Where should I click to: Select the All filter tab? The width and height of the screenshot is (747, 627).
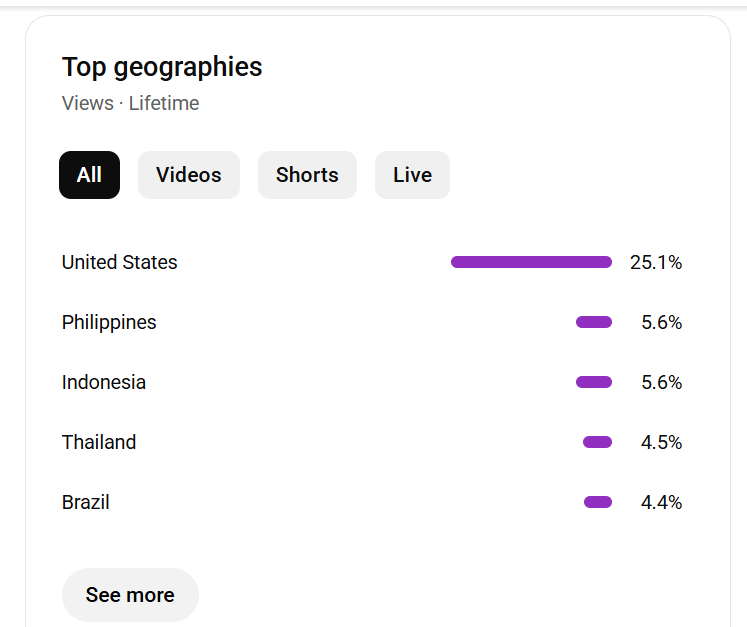89,175
